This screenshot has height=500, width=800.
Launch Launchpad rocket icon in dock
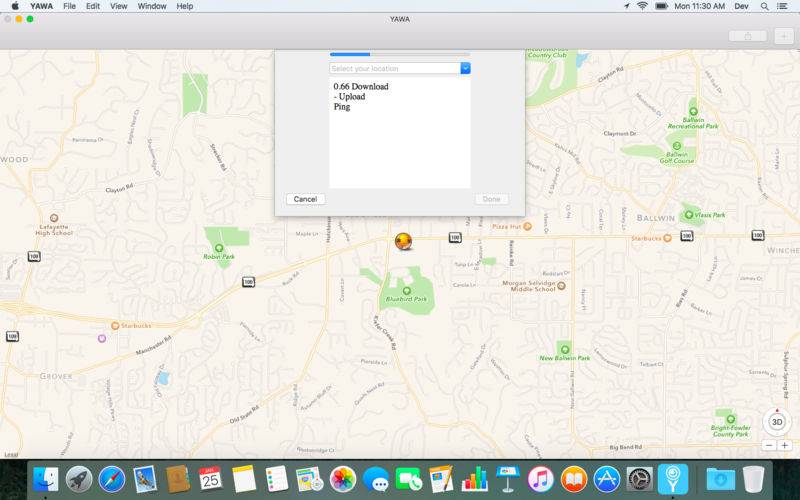coord(79,480)
